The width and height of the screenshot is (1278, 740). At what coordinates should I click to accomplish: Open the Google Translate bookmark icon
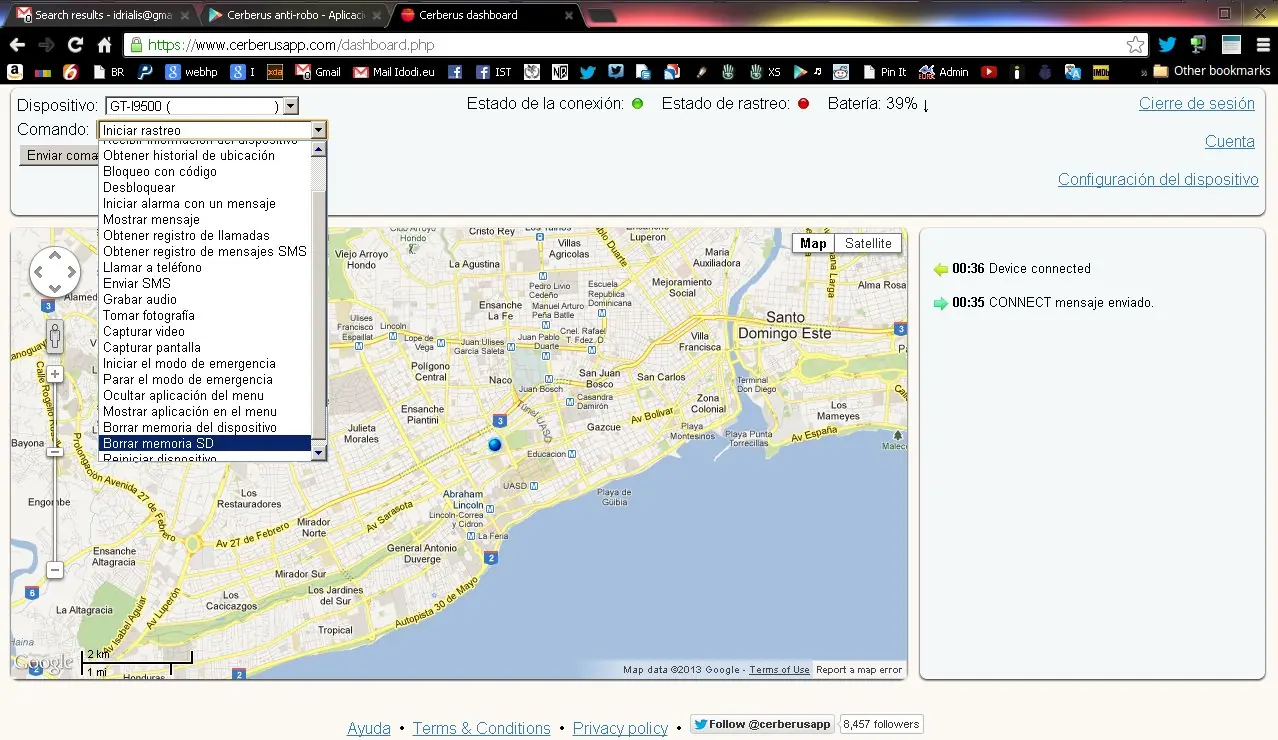(x=1073, y=72)
